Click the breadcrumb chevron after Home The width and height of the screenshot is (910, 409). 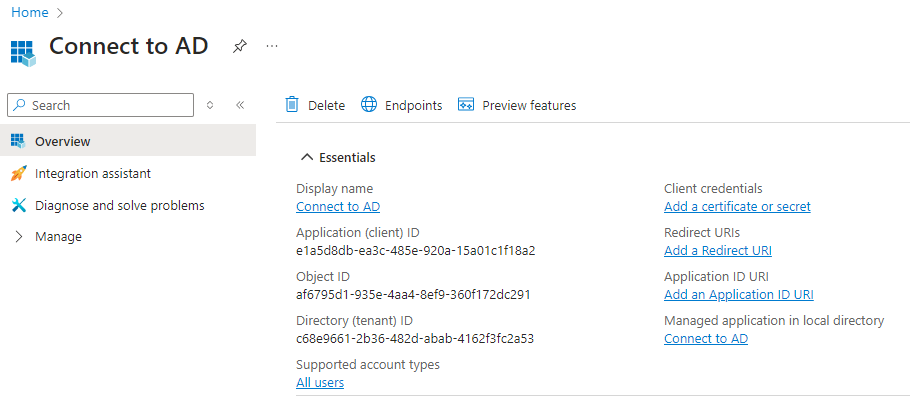(x=60, y=12)
